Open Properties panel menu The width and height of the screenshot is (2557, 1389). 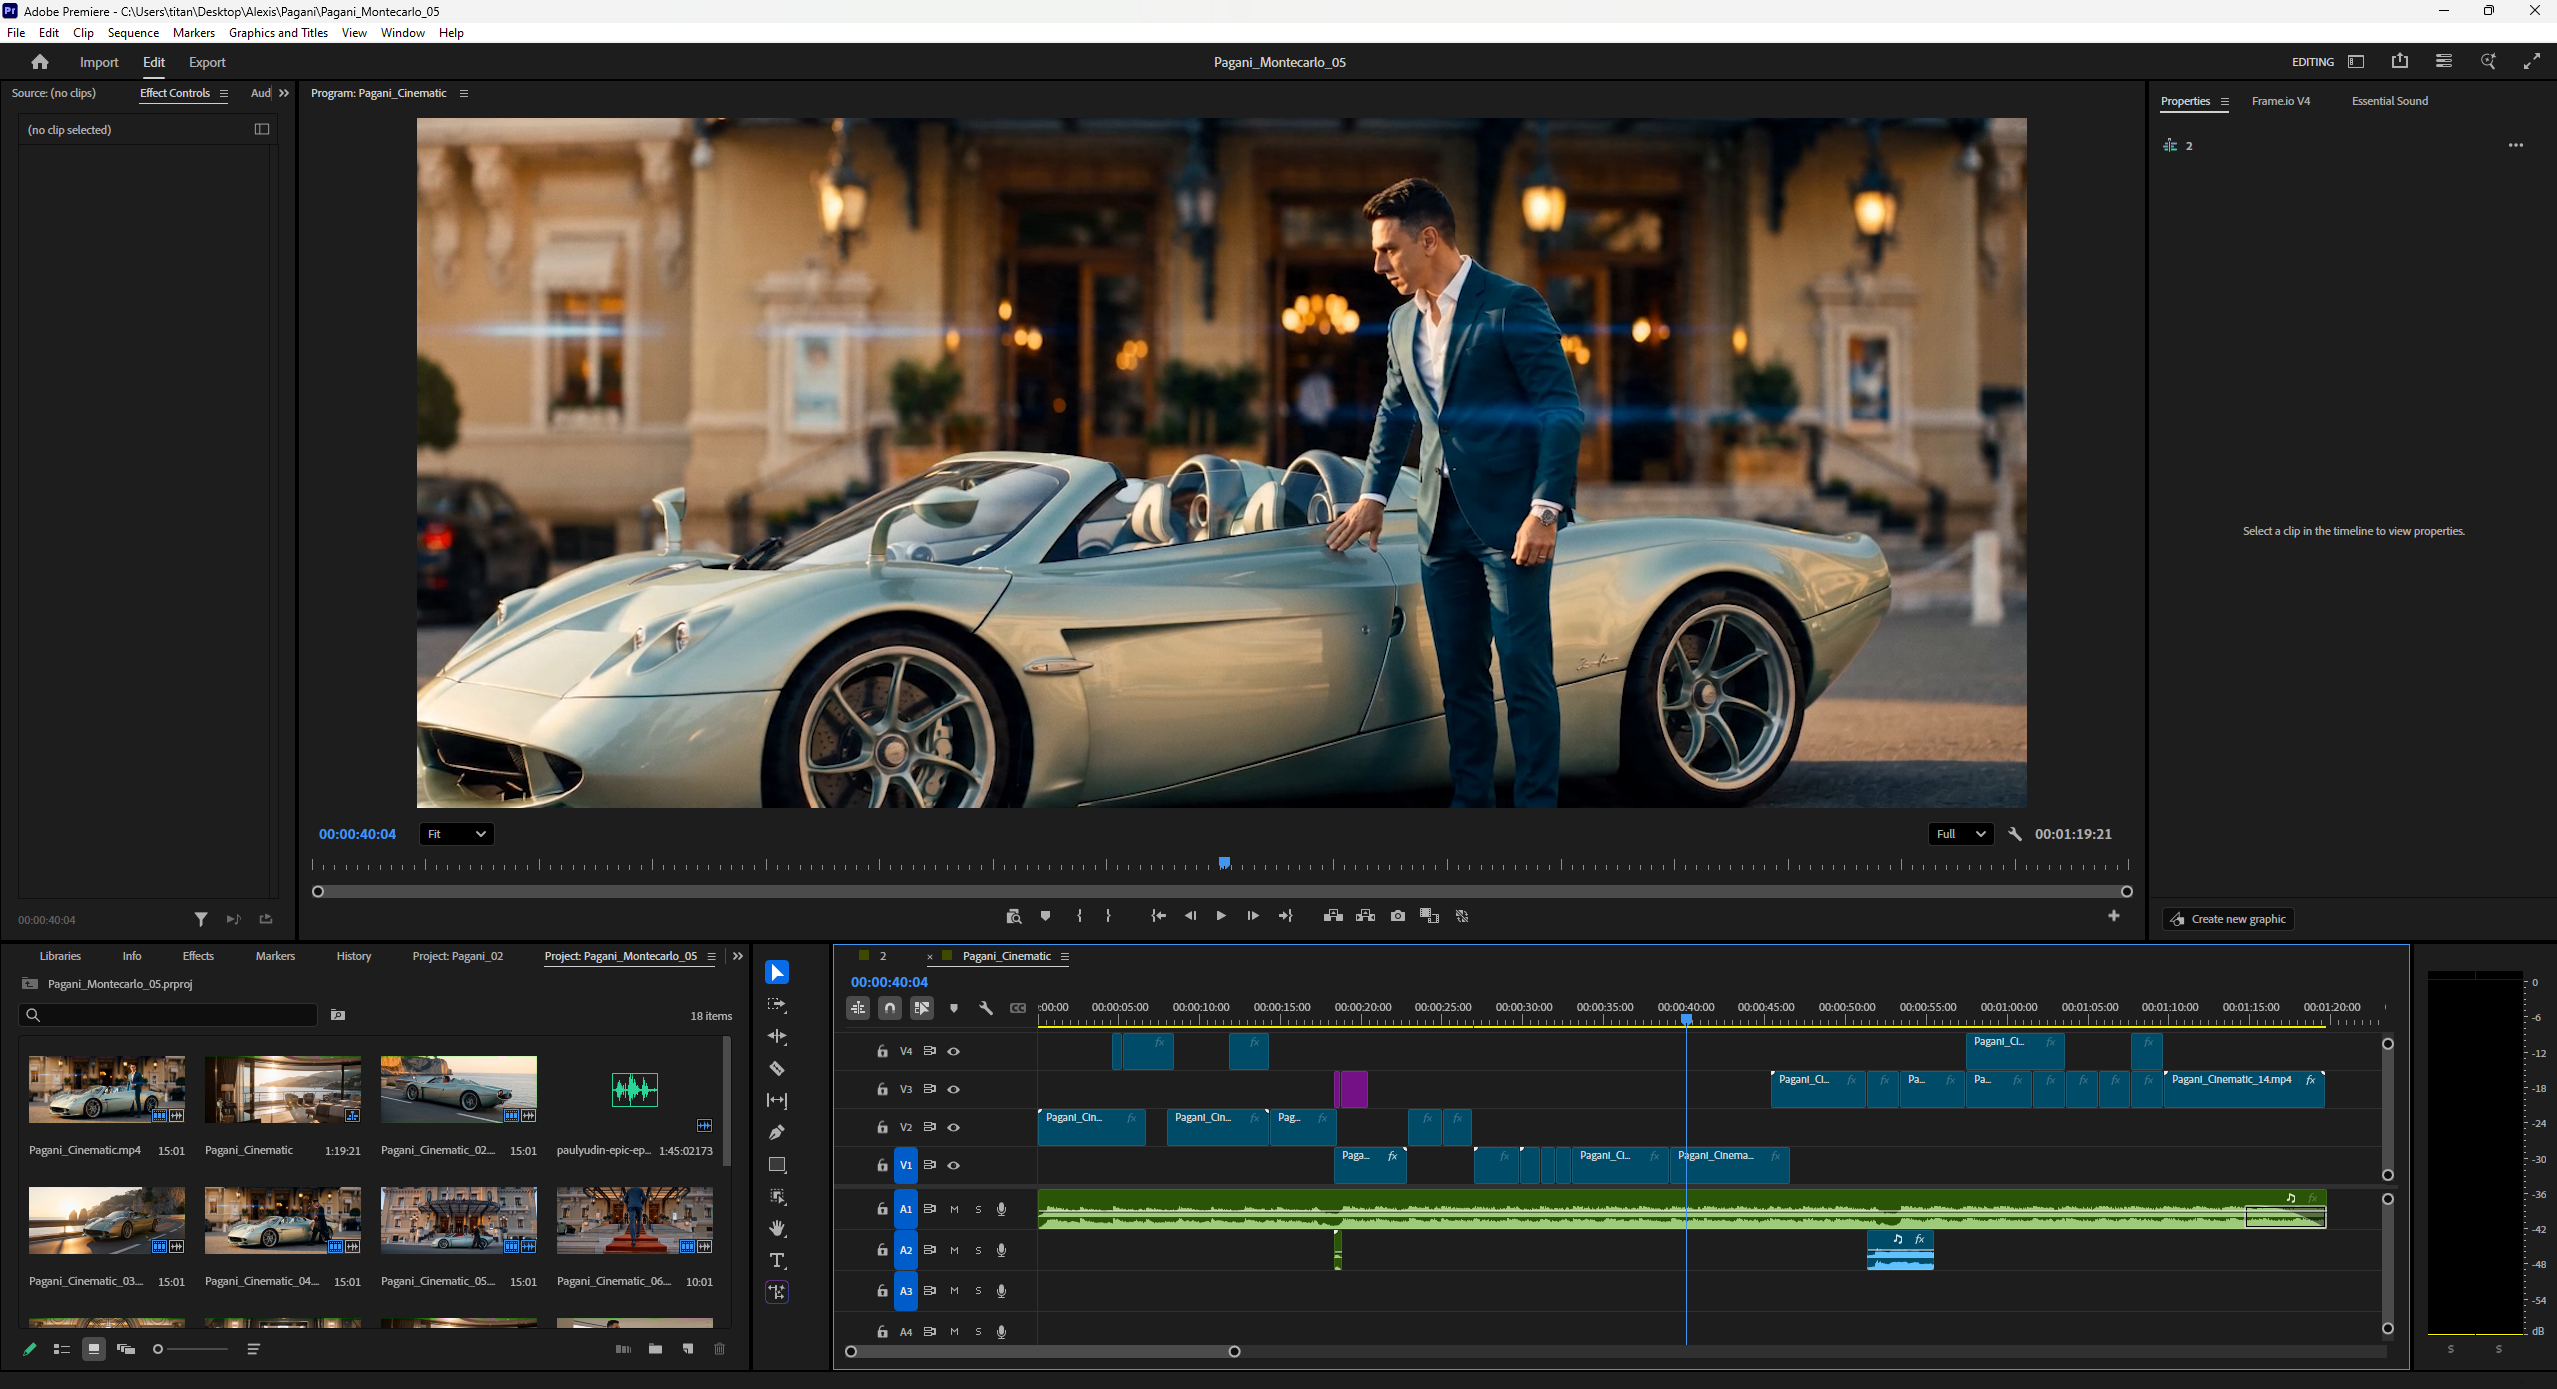[x=2225, y=101]
